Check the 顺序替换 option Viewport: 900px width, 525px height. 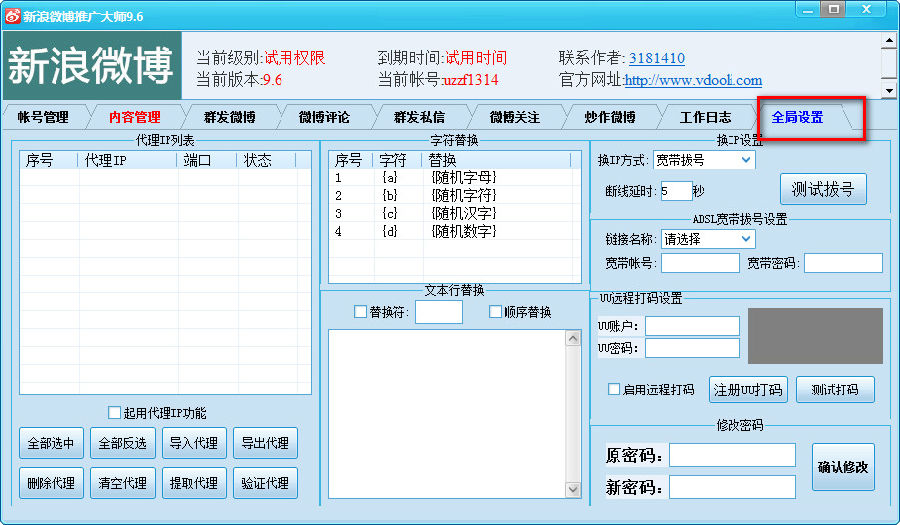495,312
